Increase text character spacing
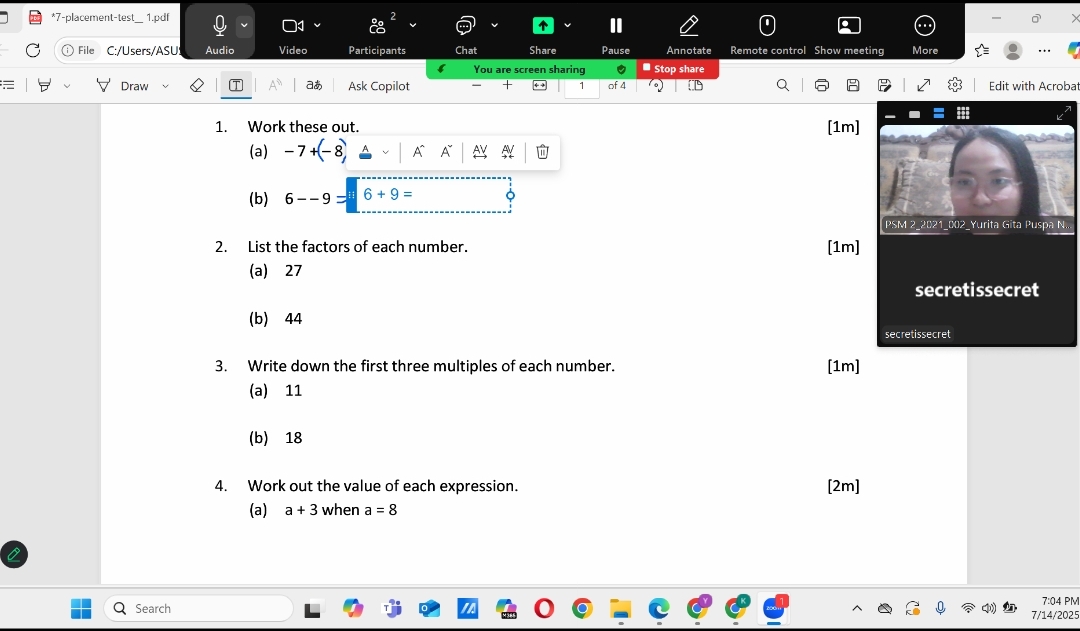 point(480,152)
